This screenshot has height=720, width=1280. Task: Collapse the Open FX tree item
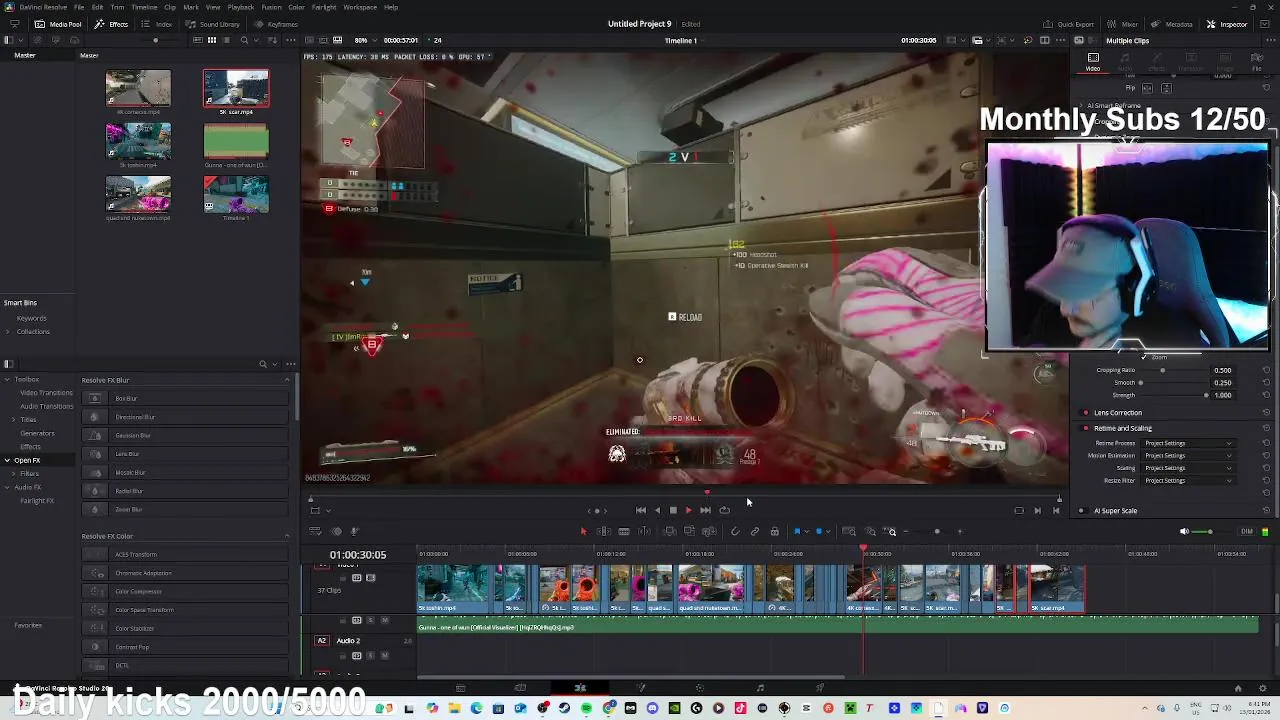point(7,460)
